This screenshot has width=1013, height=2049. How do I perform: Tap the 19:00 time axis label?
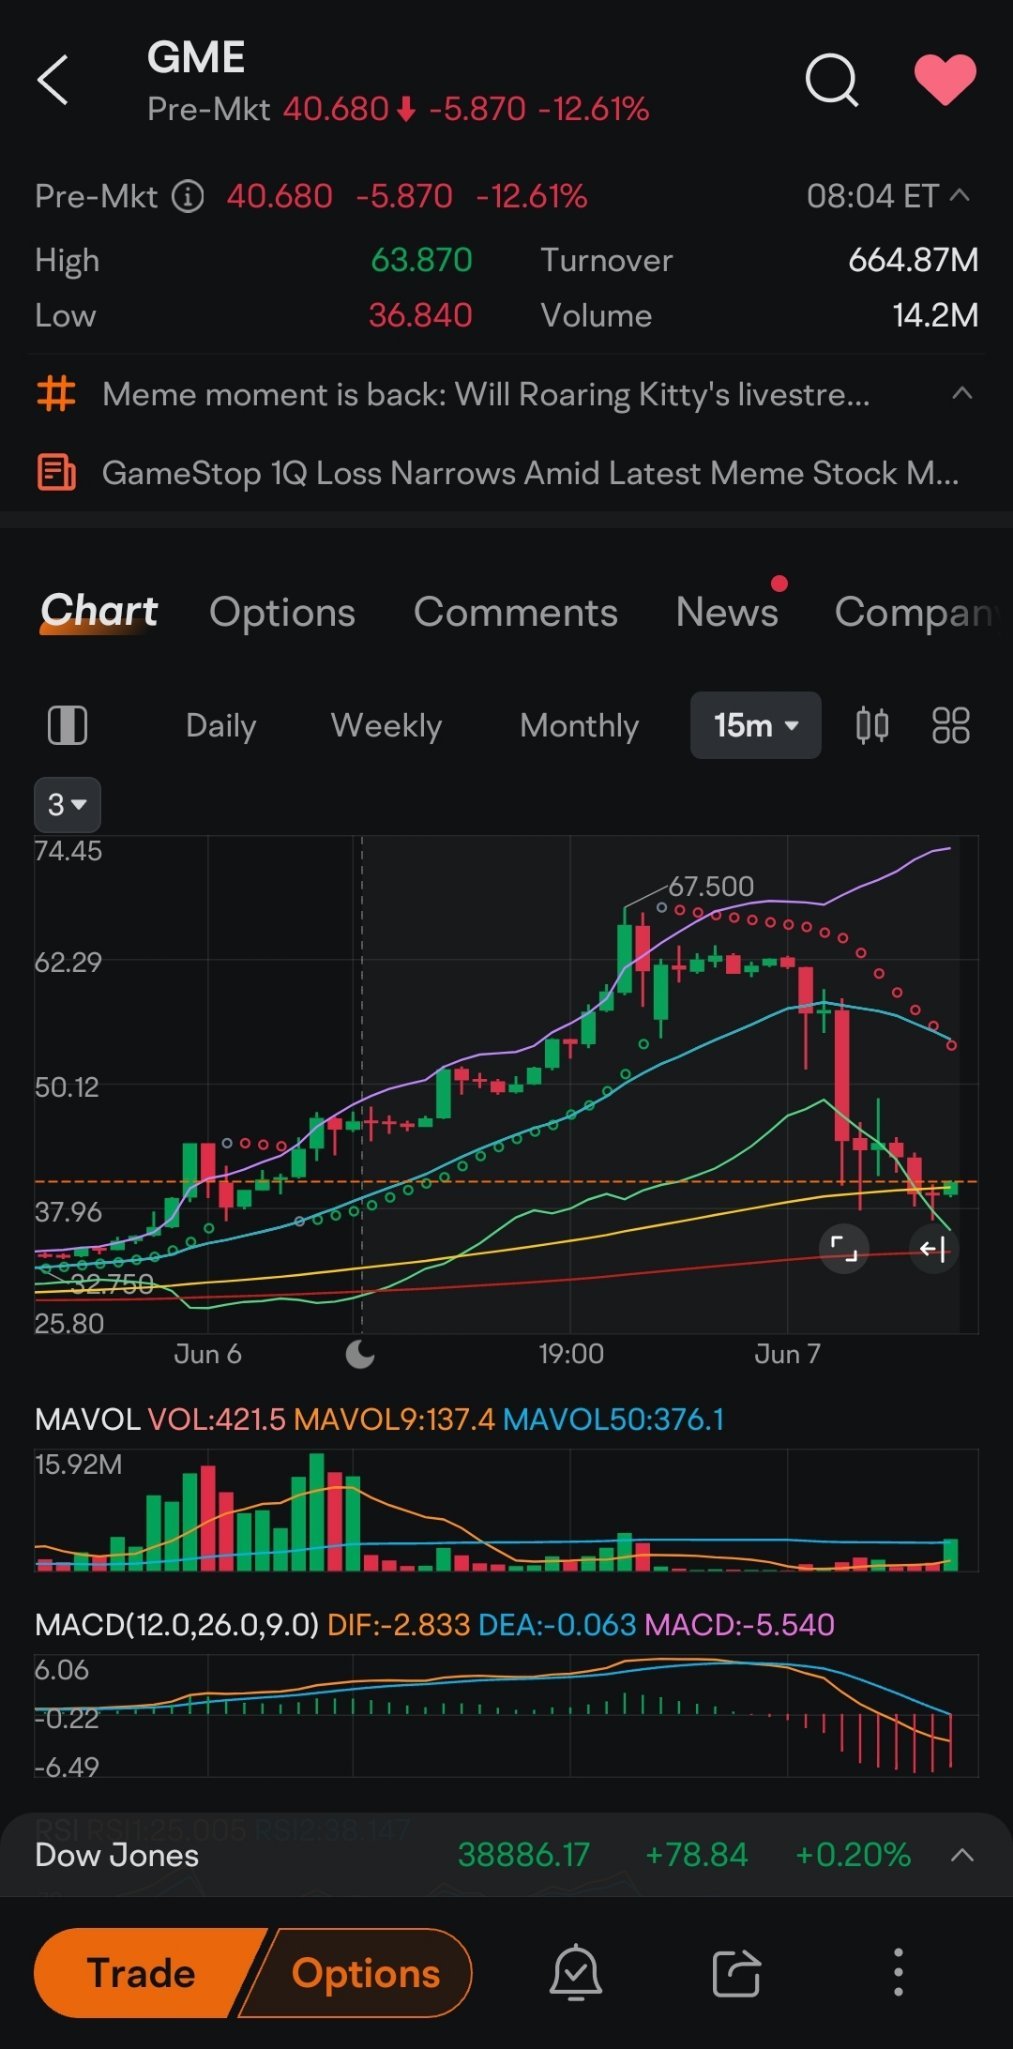(571, 1354)
